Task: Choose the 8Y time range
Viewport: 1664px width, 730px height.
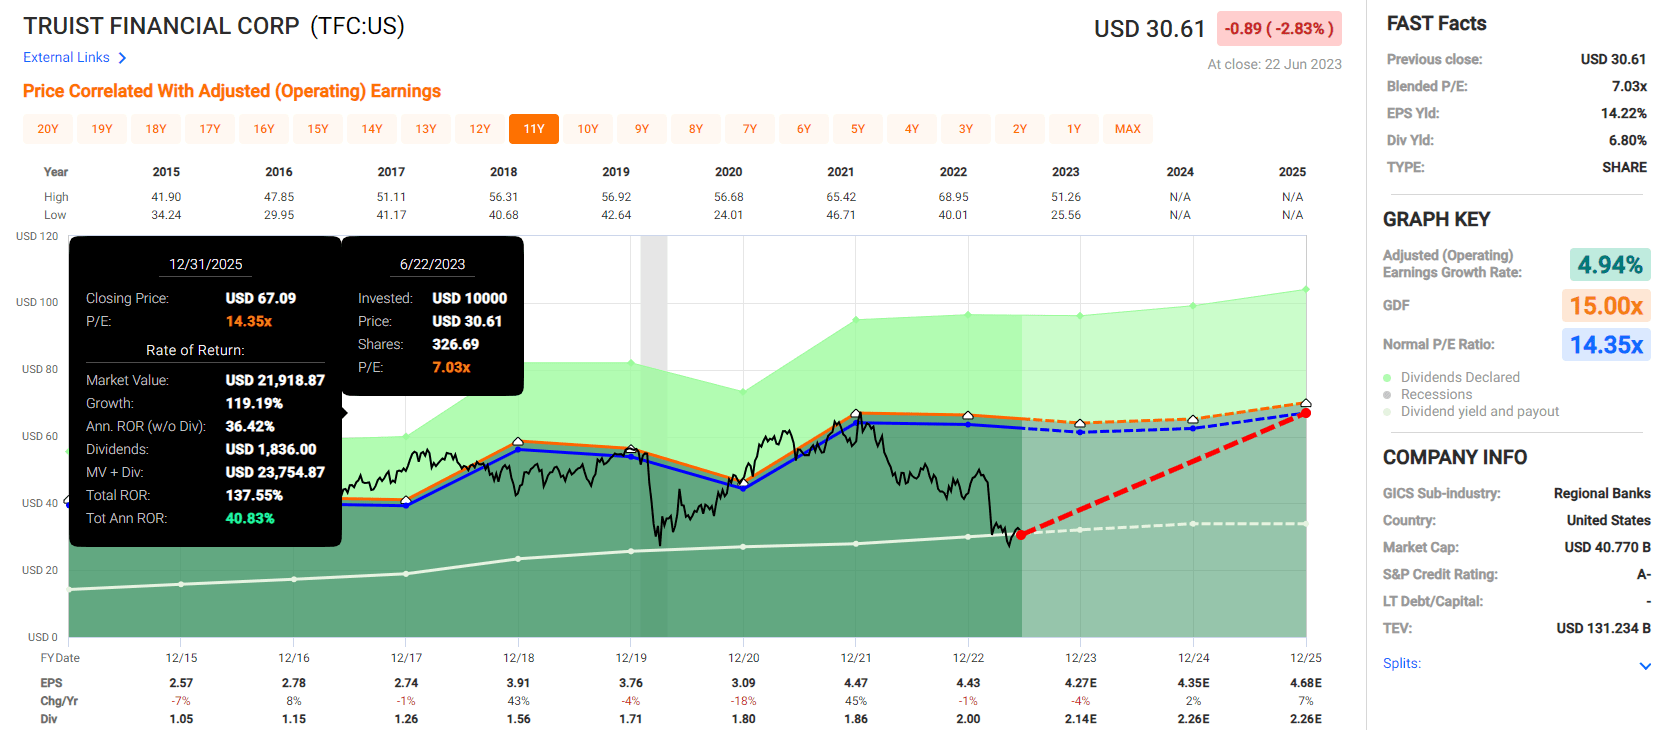Action: 696,129
